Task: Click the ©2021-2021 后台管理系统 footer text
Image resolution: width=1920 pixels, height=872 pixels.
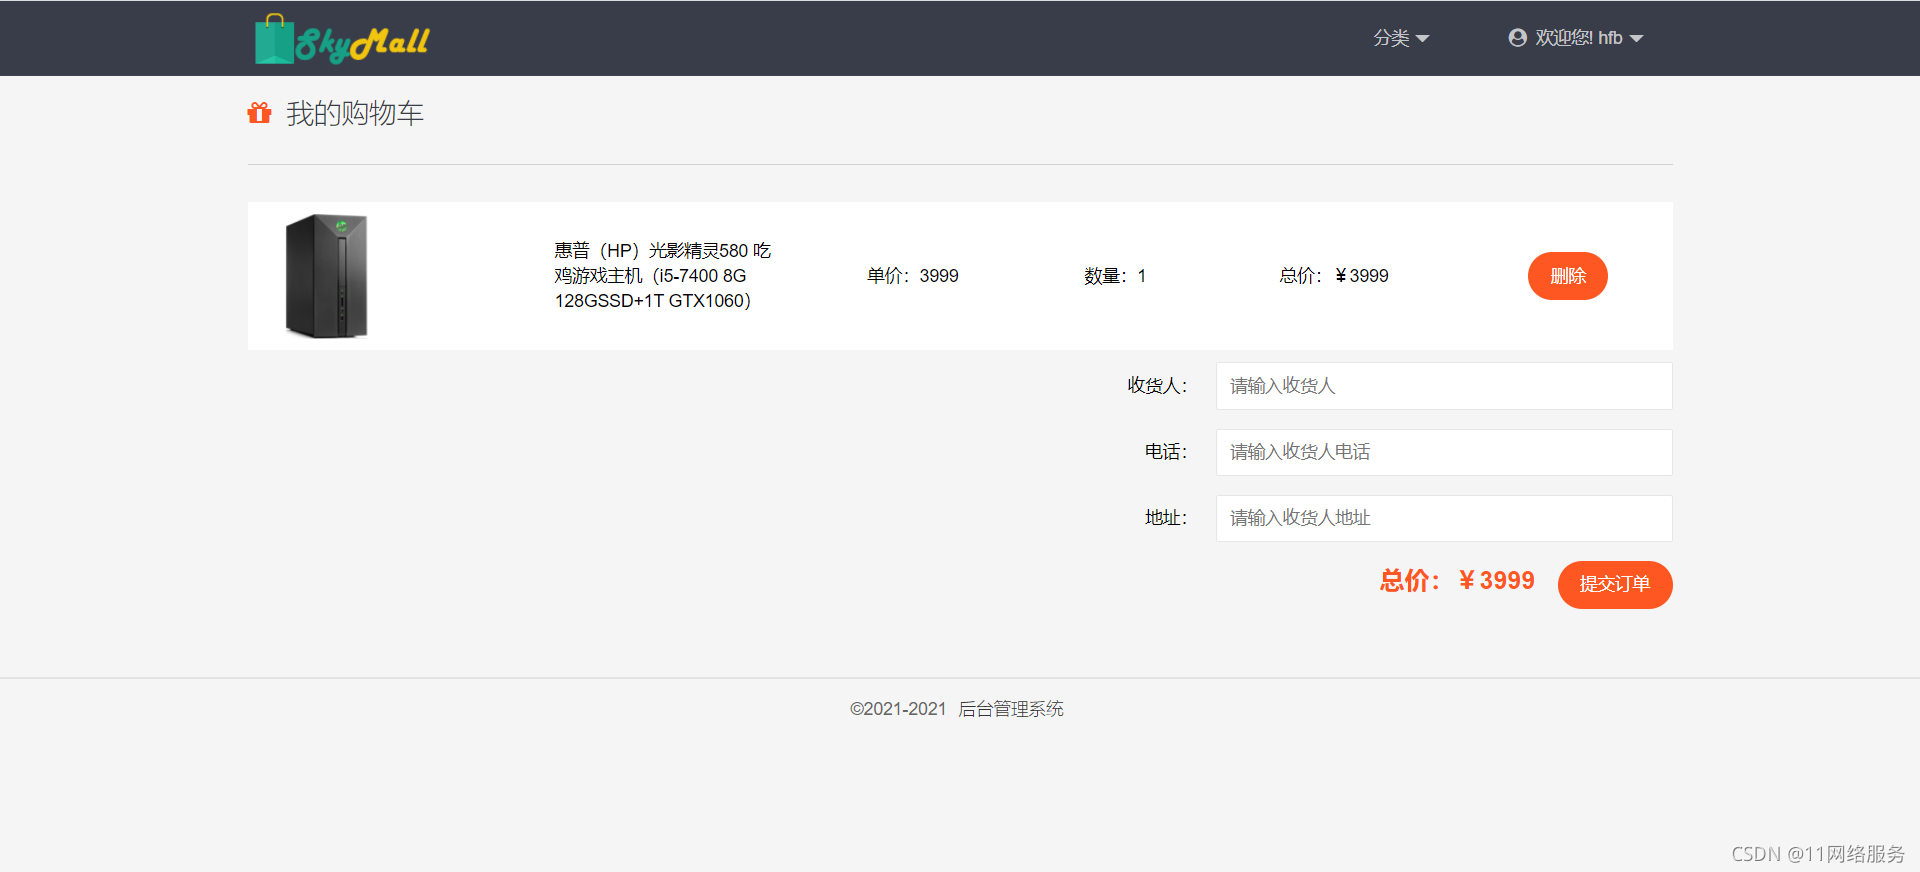Action: click(x=957, y=709)
